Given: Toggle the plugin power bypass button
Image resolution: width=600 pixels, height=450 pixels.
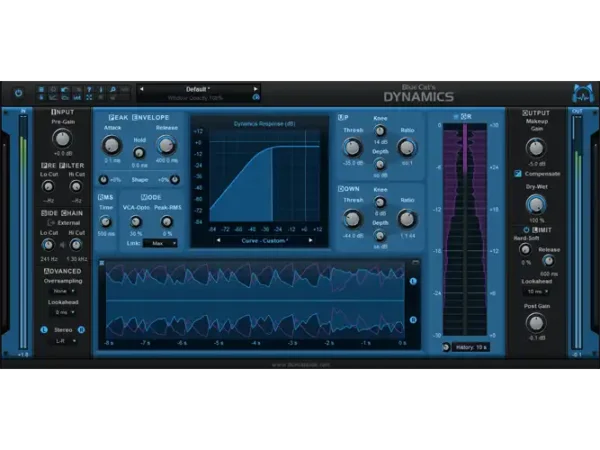Looking at the screenshot, I should [18, 93].
